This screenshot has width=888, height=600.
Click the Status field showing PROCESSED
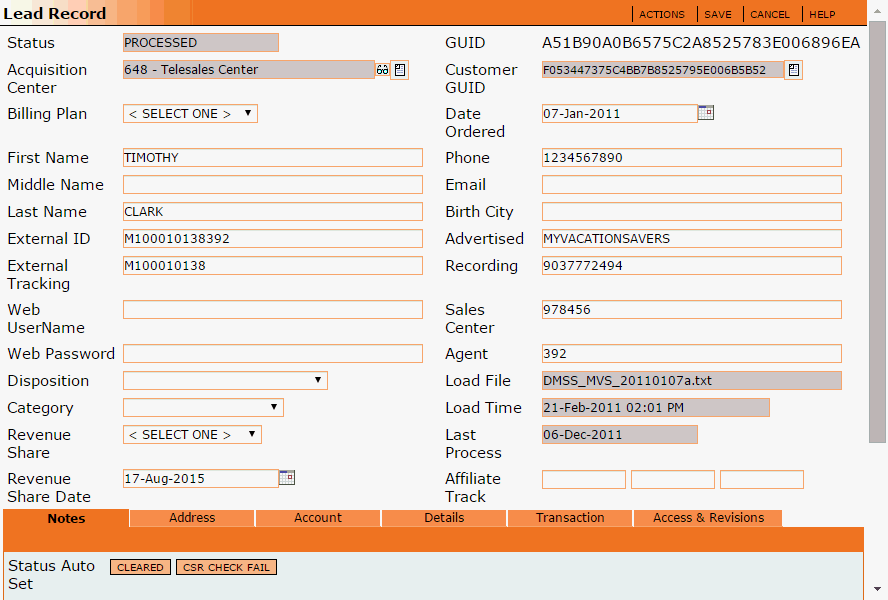point(200,42)
